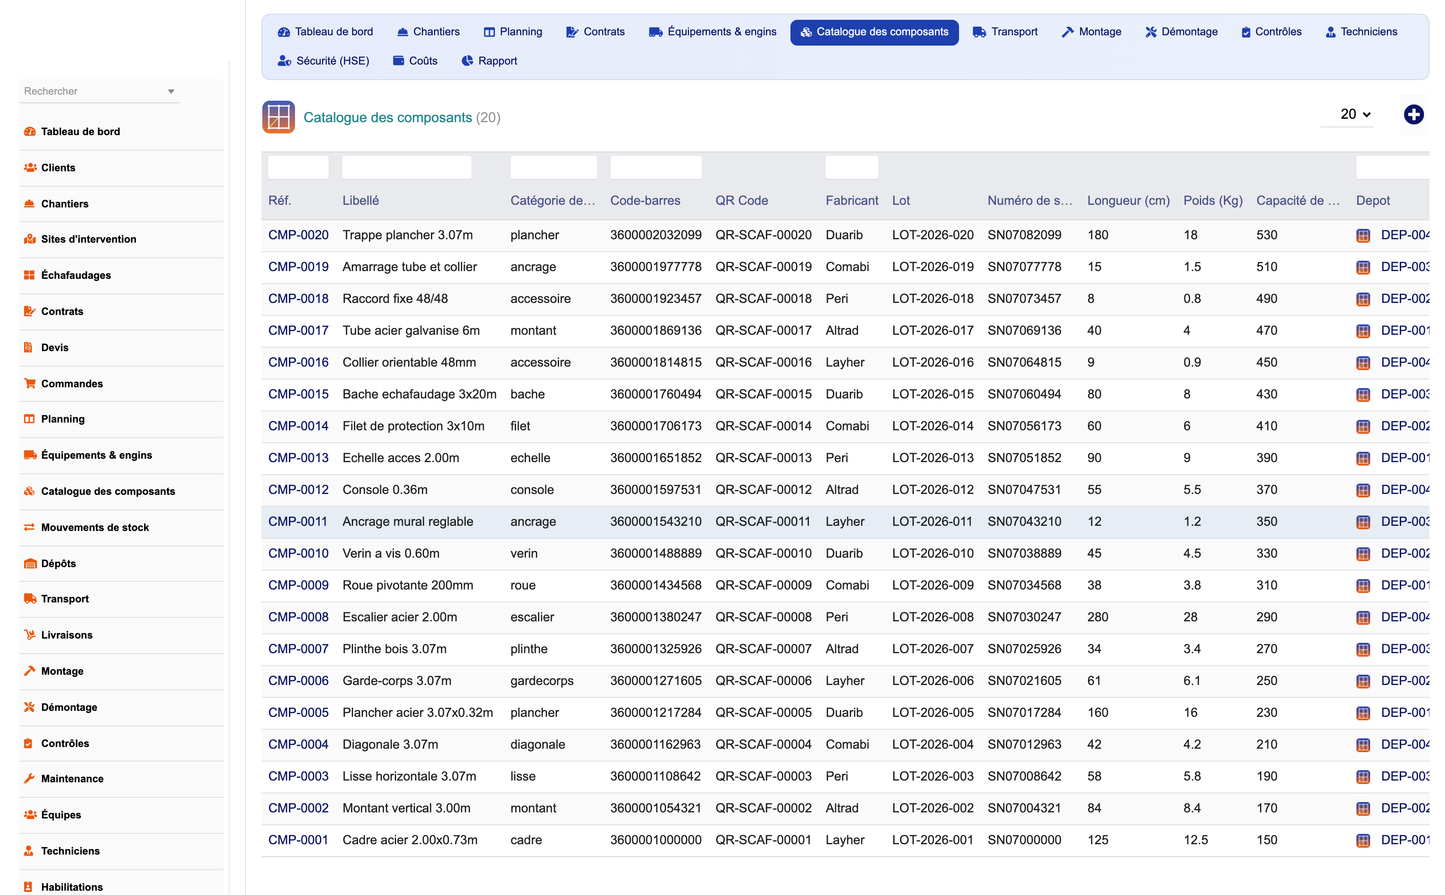Click the Livraisons sidebar icon
The width and height of the screenshot is (1445, 895).
click(30, 635)
